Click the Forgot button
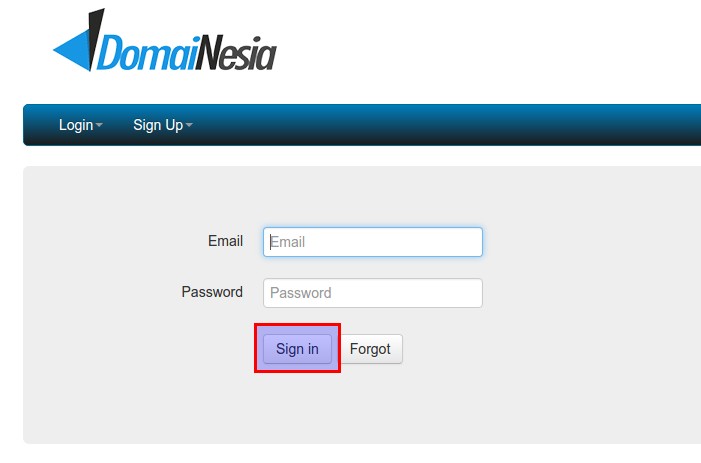The width and height of the screenshot is (701, 463). (370, 349)
